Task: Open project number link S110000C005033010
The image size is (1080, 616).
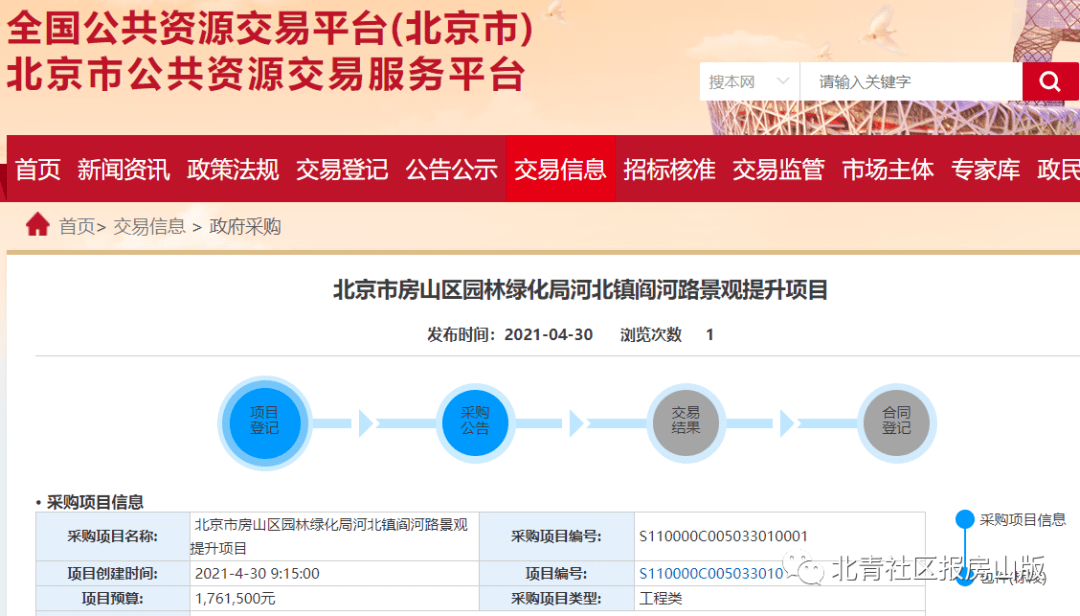Action: 711,573
